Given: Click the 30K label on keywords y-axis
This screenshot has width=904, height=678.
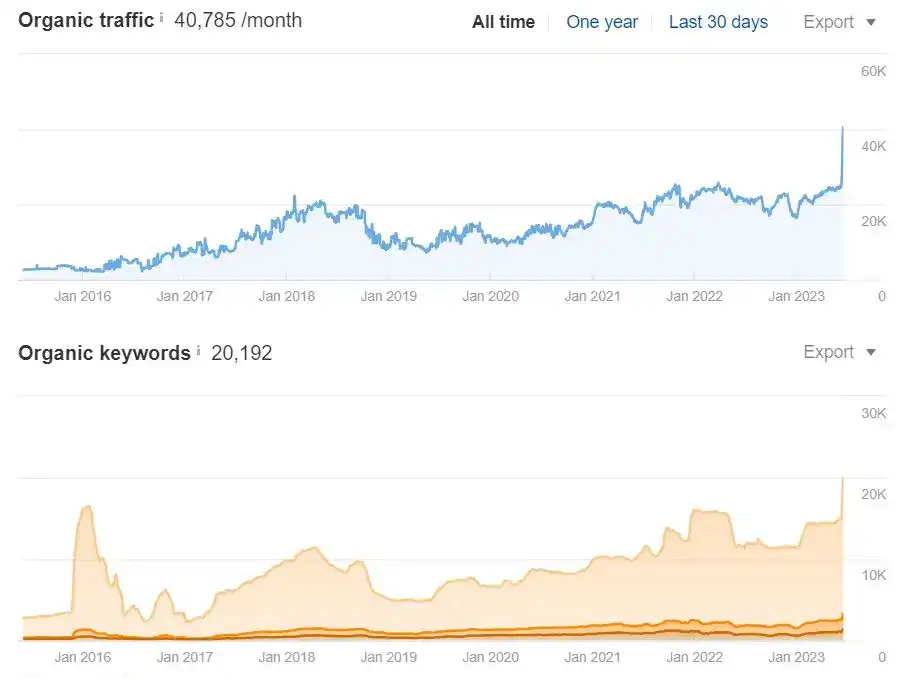Looking at the screenshot, I should pyautogui.click(x=873, y=414).
